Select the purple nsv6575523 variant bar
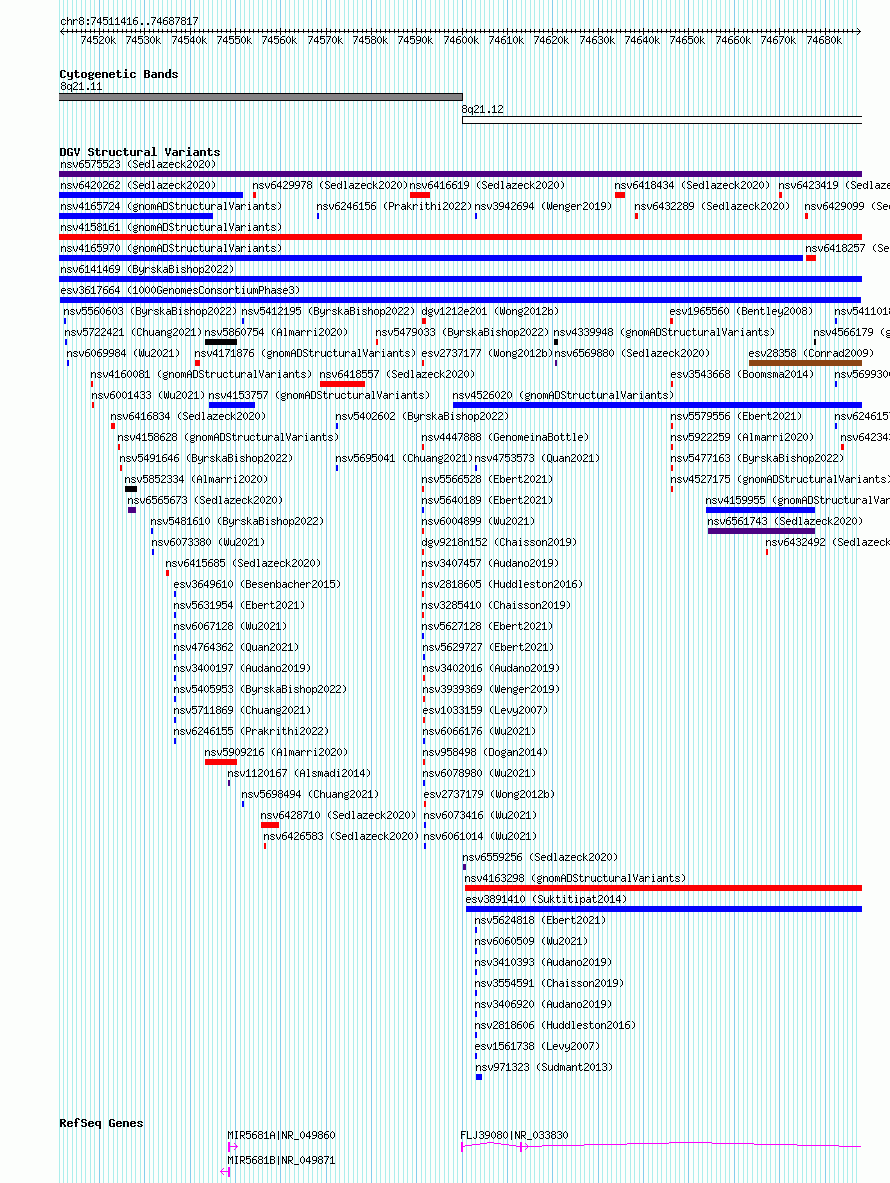890x1183 pixels. click(x=460, y=174)
